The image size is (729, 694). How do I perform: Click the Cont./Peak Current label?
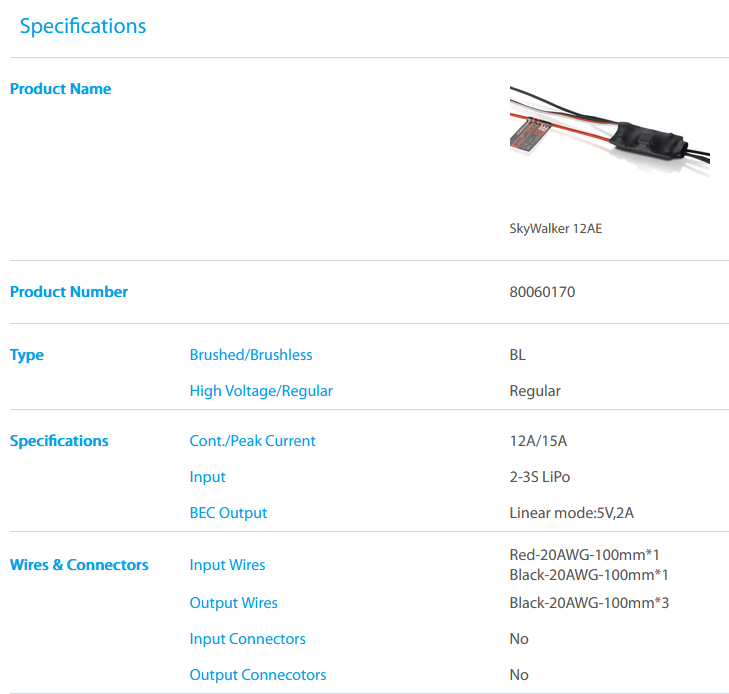point(252,441)
